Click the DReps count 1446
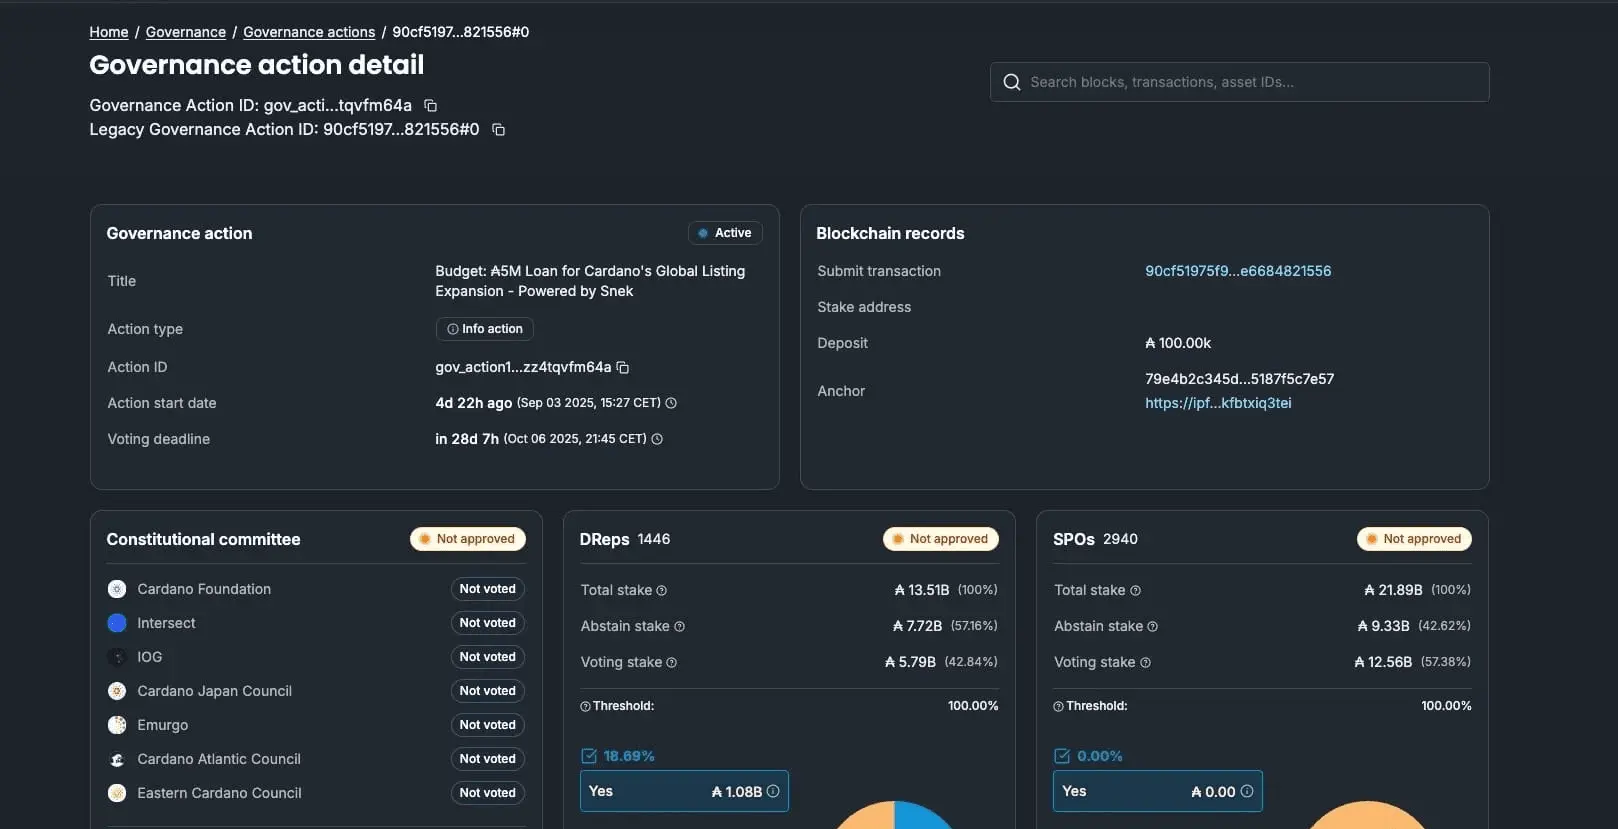 654,539
